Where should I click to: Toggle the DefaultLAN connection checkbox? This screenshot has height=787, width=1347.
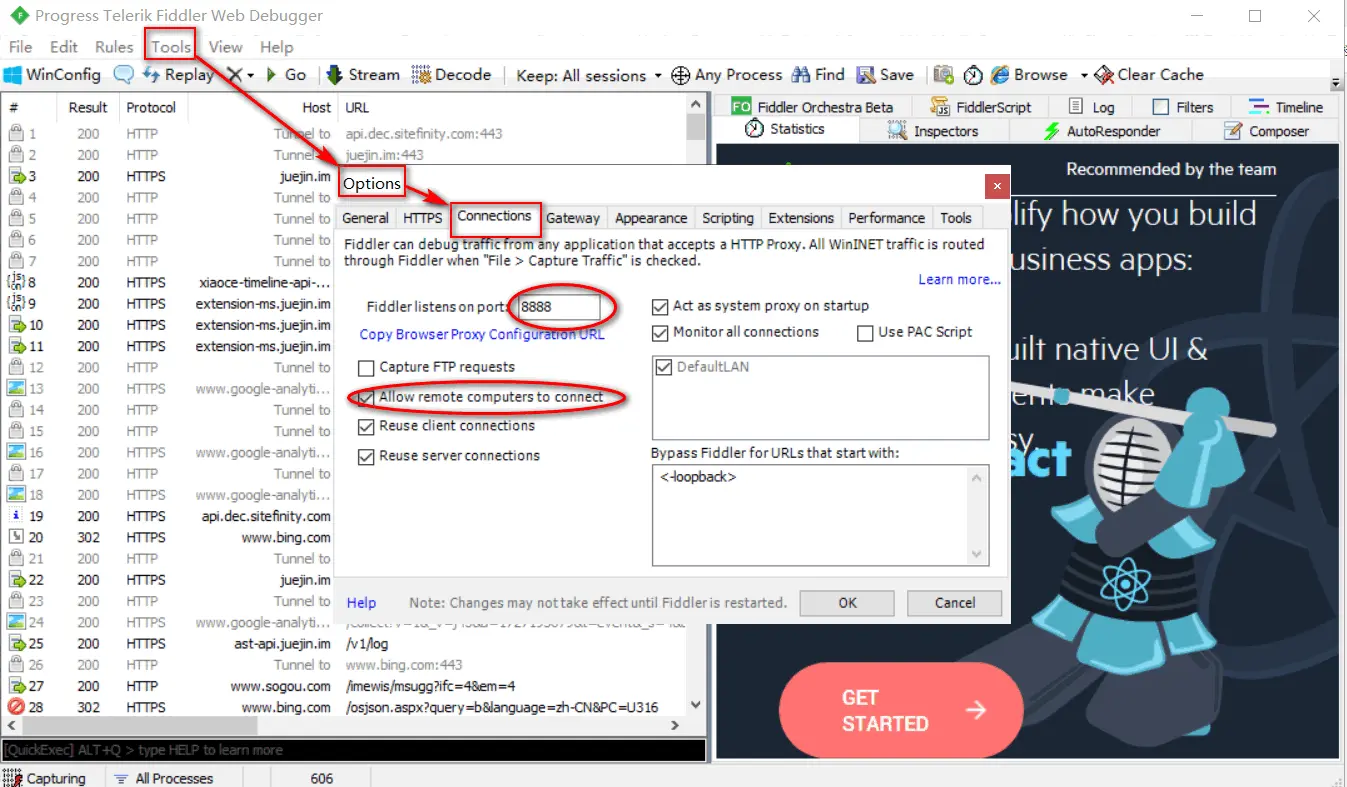click(x=665, y=367)
